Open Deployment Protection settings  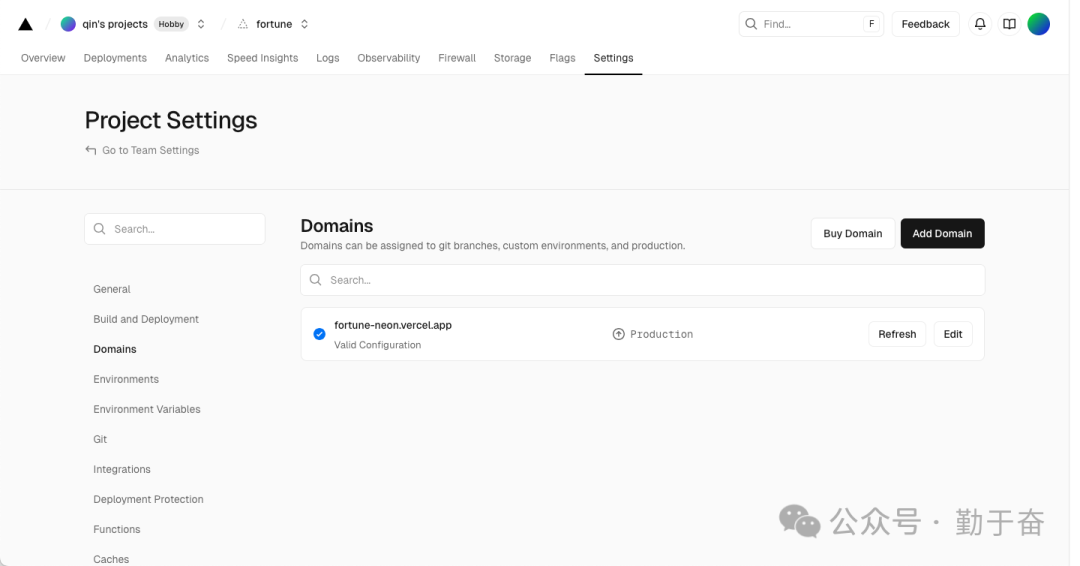click(148, 499)
